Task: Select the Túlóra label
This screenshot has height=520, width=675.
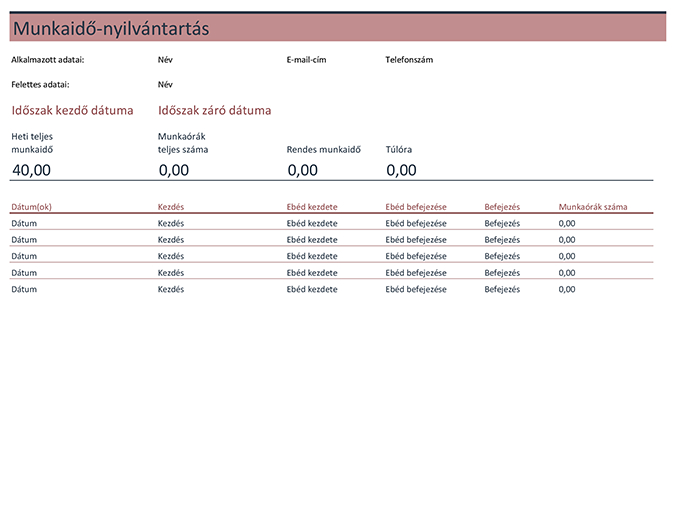Action: (399, 149)
